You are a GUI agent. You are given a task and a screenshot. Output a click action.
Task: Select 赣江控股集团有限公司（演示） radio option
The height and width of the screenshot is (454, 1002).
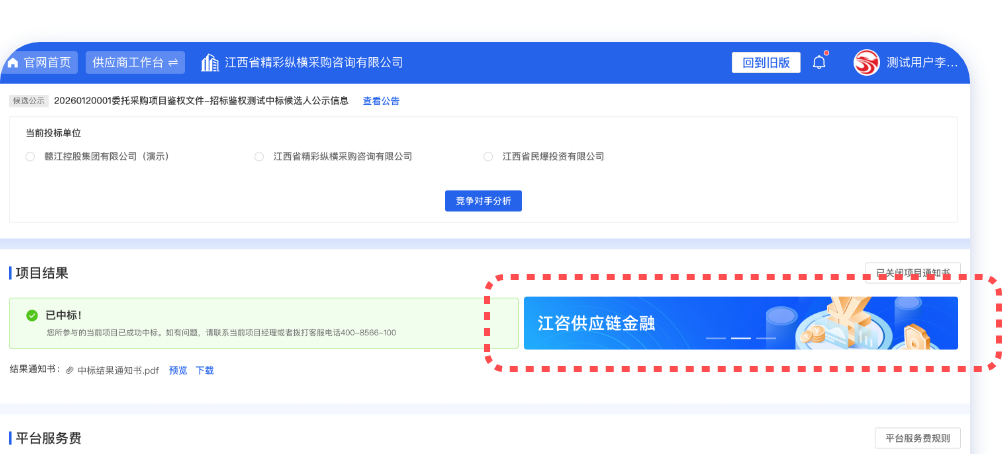pos(30,157)
